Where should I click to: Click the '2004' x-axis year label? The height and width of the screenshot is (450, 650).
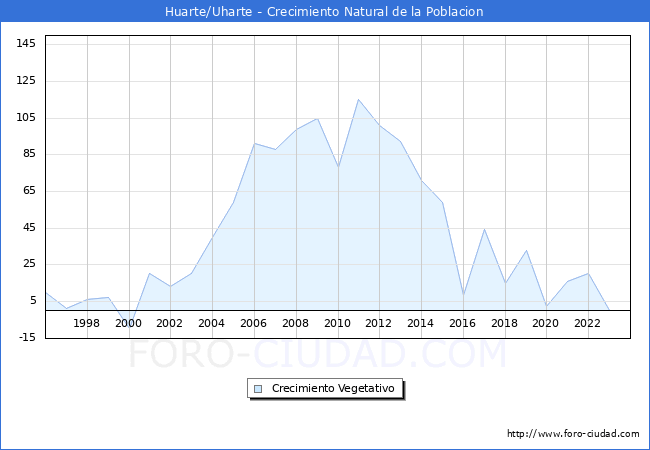(212, 323)
